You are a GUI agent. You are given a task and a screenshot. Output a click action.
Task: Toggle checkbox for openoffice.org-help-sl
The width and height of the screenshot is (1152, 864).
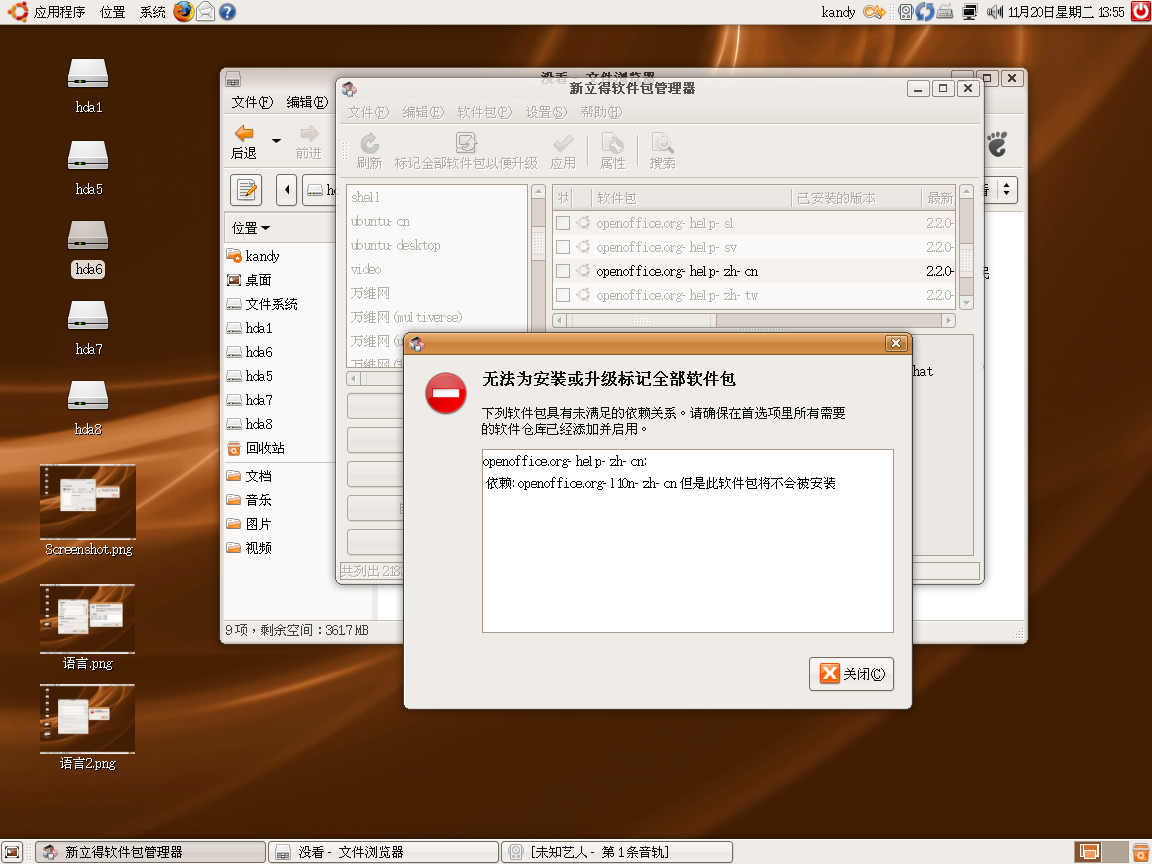[564, 223]
